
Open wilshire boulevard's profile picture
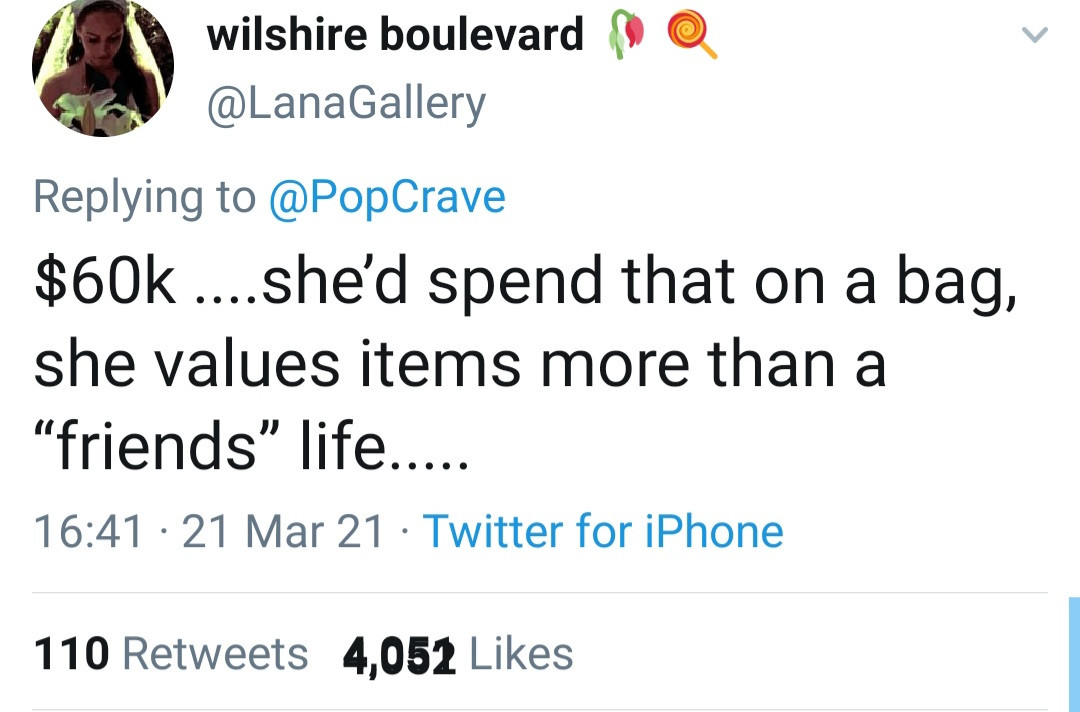pyautogui.click(x=103, y=66)
